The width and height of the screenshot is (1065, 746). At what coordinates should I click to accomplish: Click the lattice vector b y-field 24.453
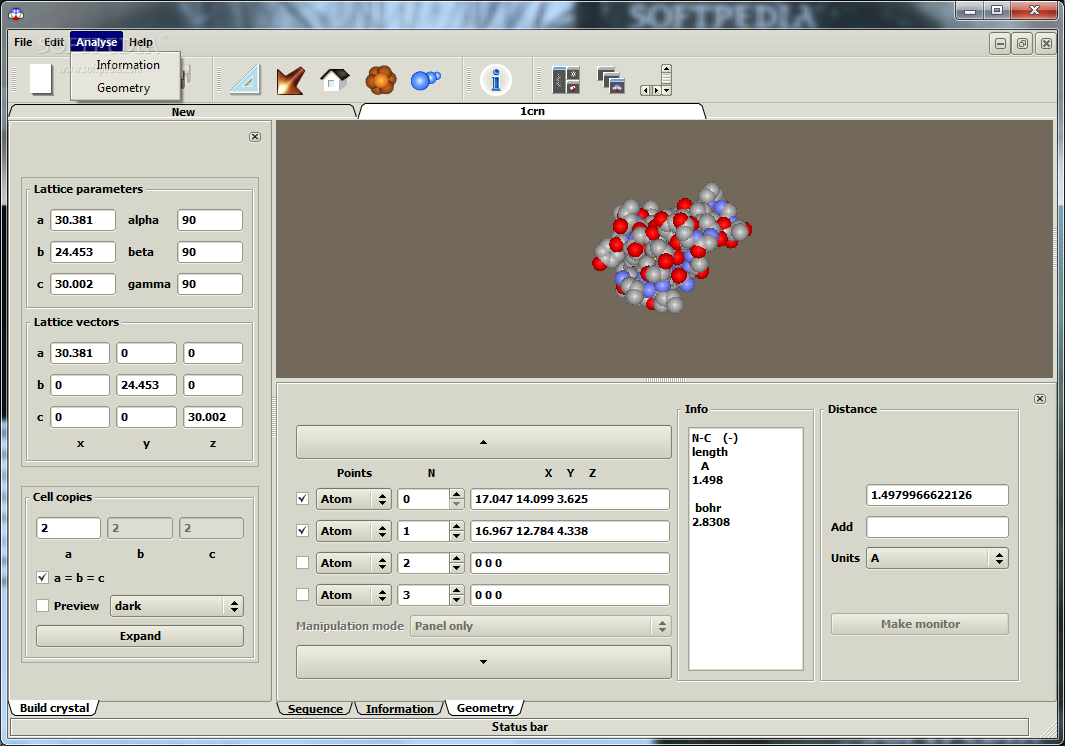[x=146, y=385]
